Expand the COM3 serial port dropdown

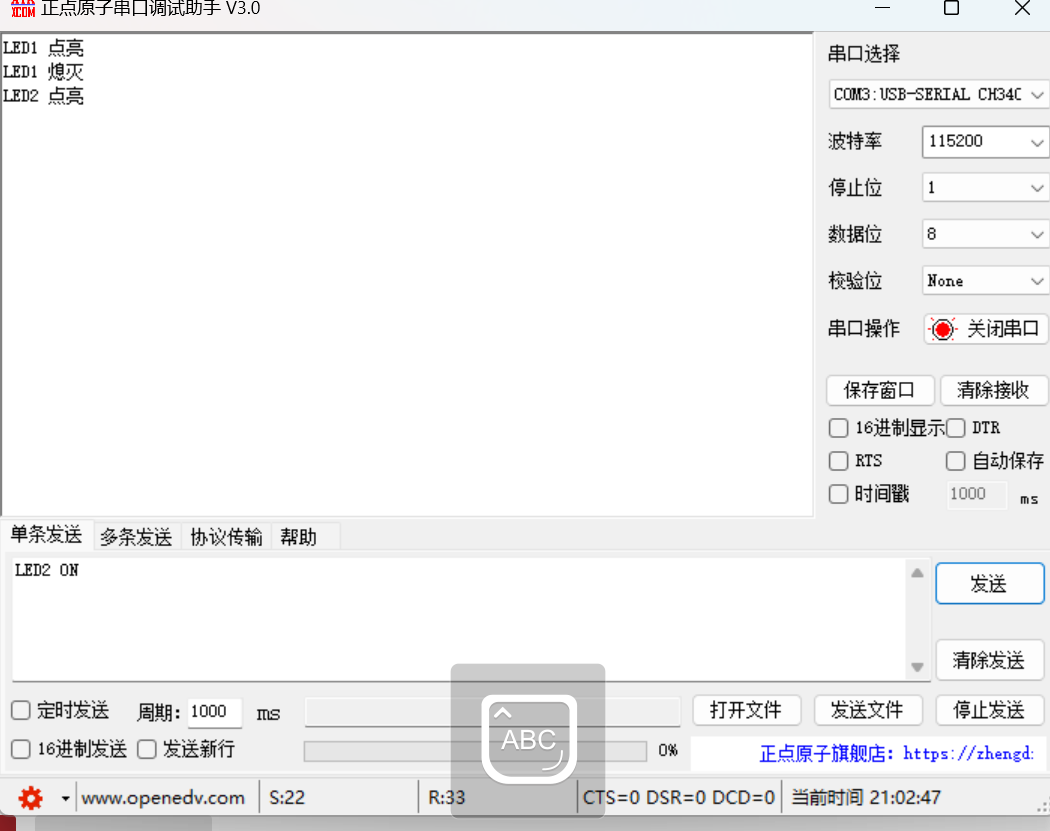(938, 94)
